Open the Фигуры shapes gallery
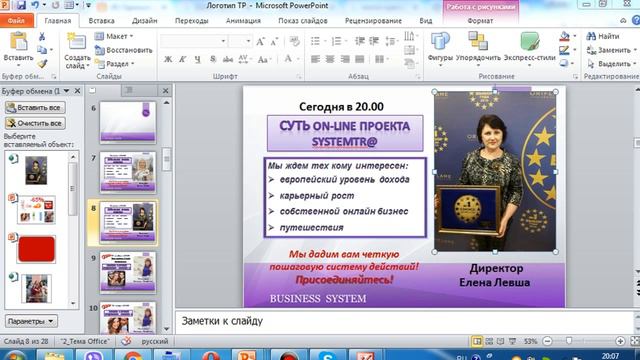 point(440,48)
